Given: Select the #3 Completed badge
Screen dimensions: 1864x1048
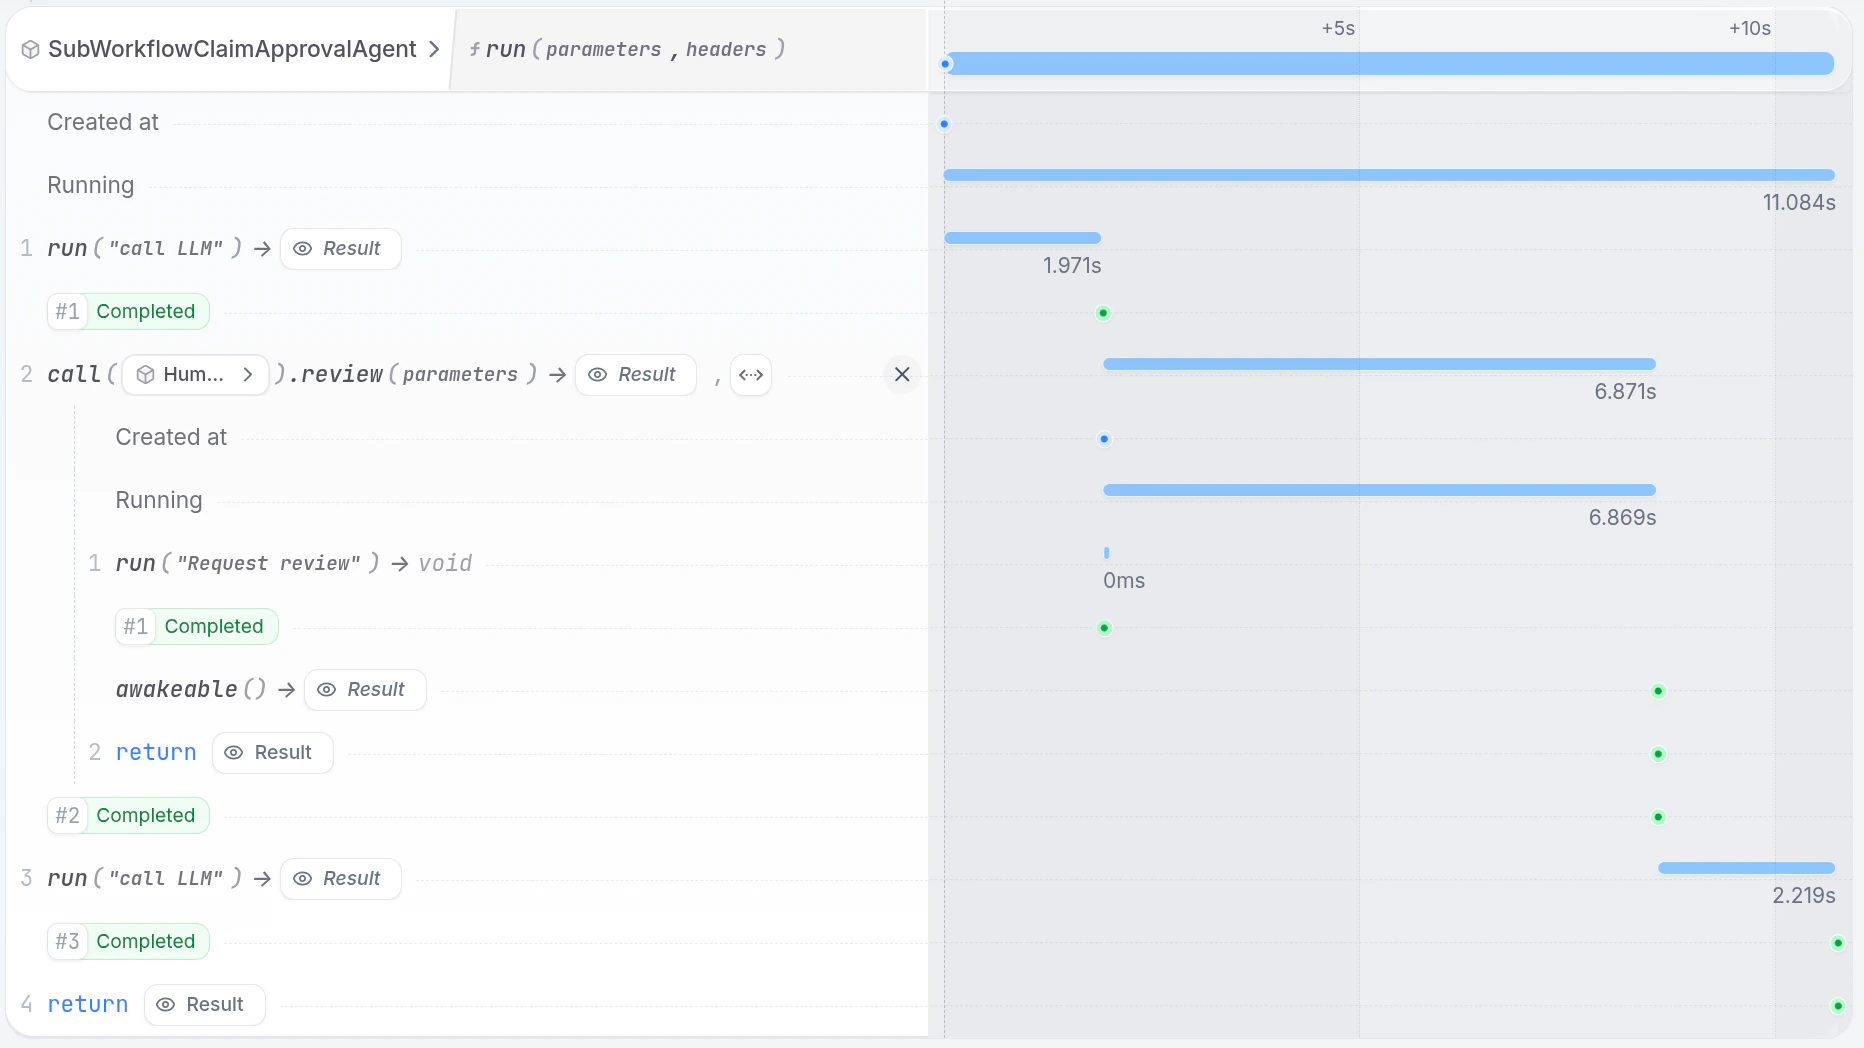Looking at the screenshot, I should [x=128, y=941].
